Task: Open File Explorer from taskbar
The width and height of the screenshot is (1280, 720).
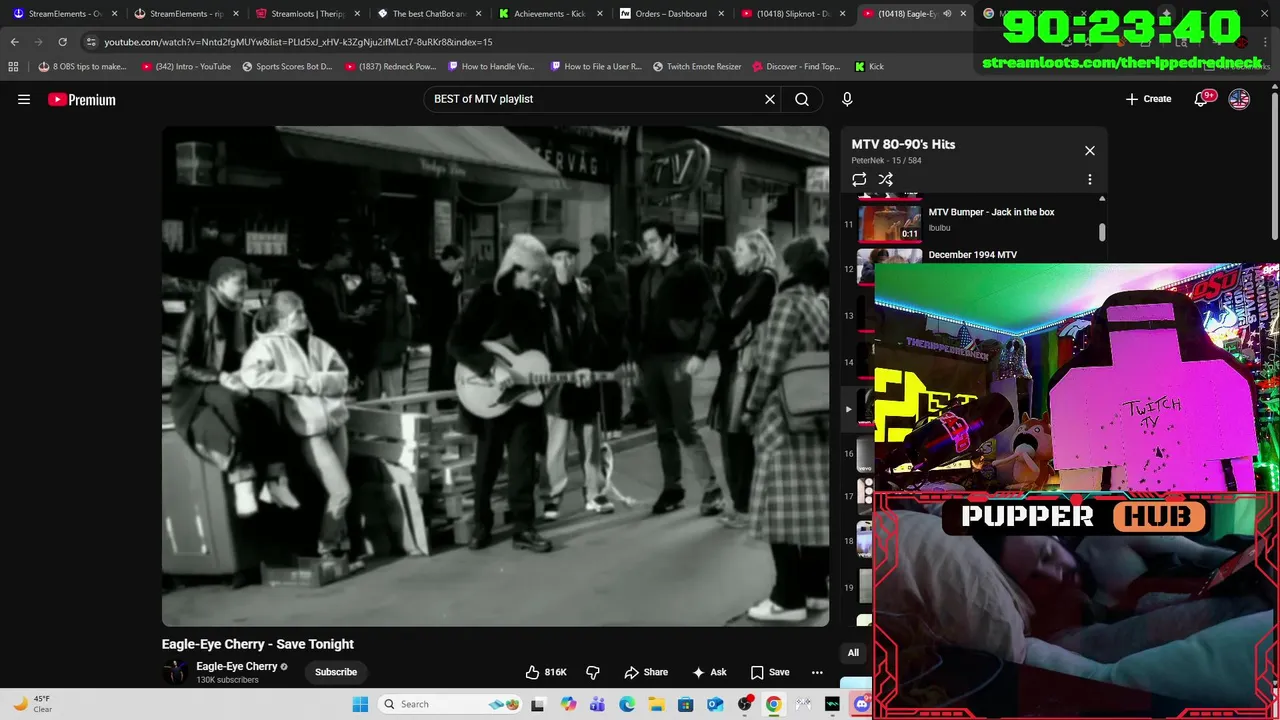Action: [x=656, y=704]
